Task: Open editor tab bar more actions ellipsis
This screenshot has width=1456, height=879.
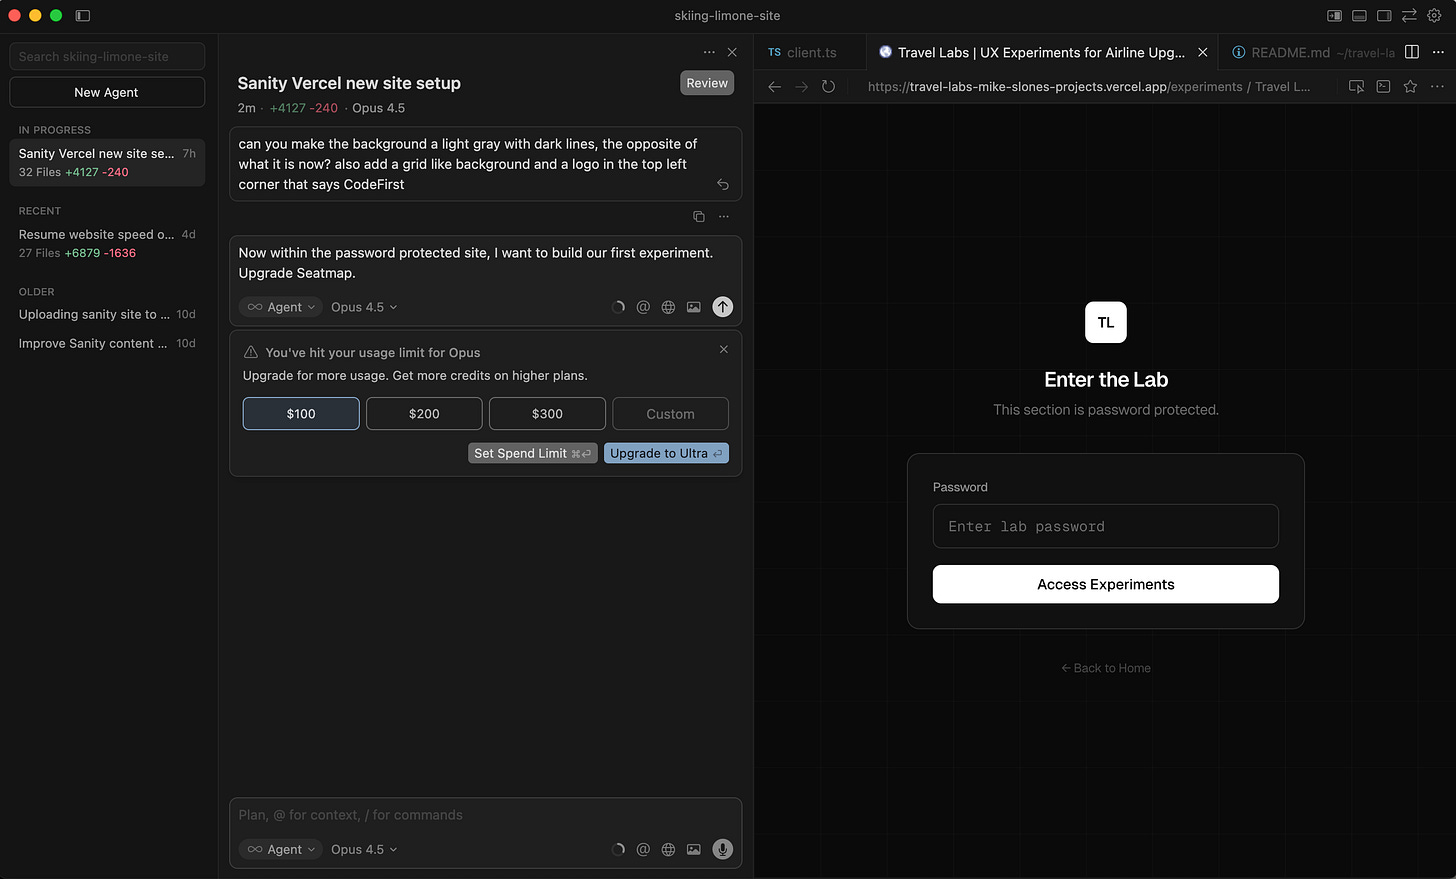Action: coord(1438,52)
